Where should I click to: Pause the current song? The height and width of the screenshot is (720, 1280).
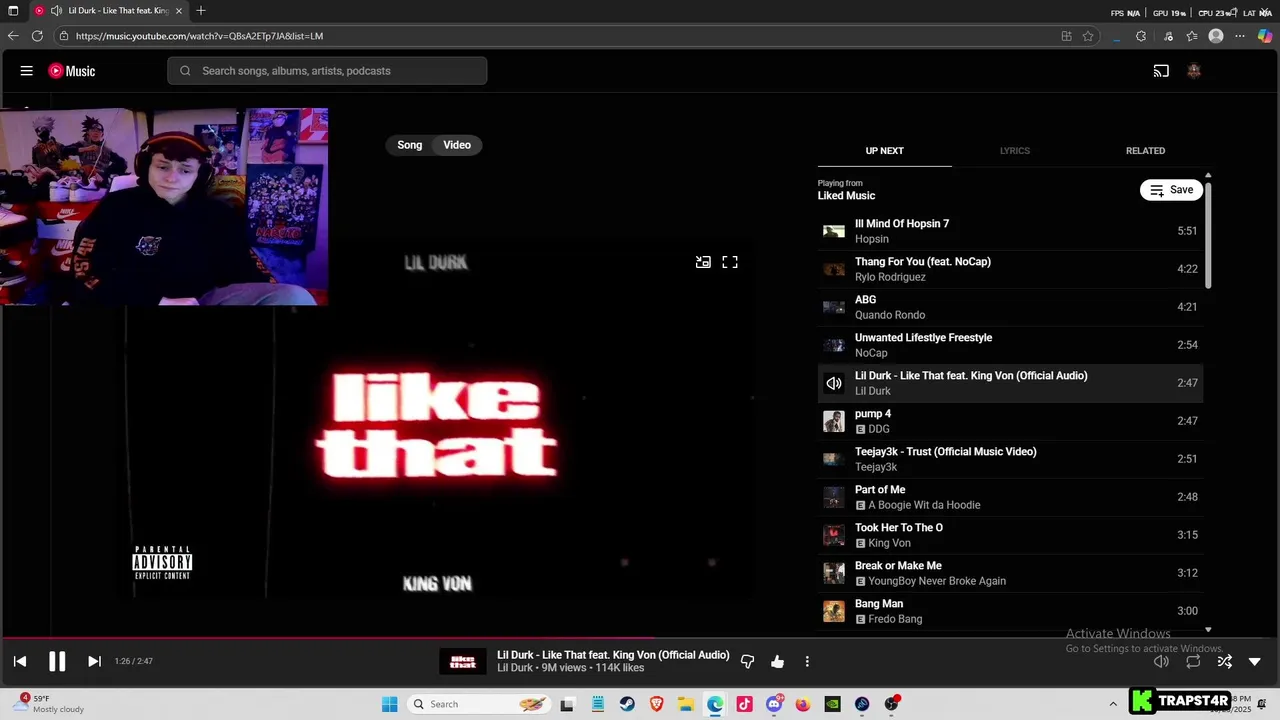pyautogui.click(x=57, y=661)
